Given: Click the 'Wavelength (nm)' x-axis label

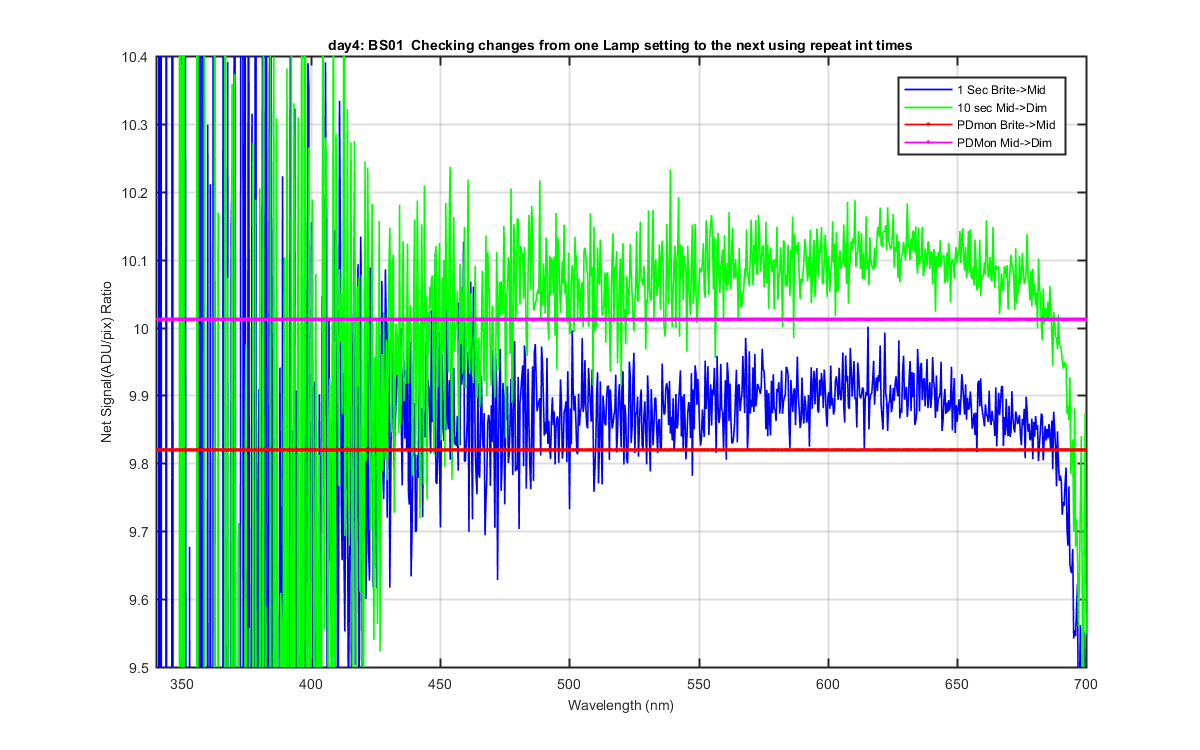Looking at the screenshot, I should (x=620, y=705).
